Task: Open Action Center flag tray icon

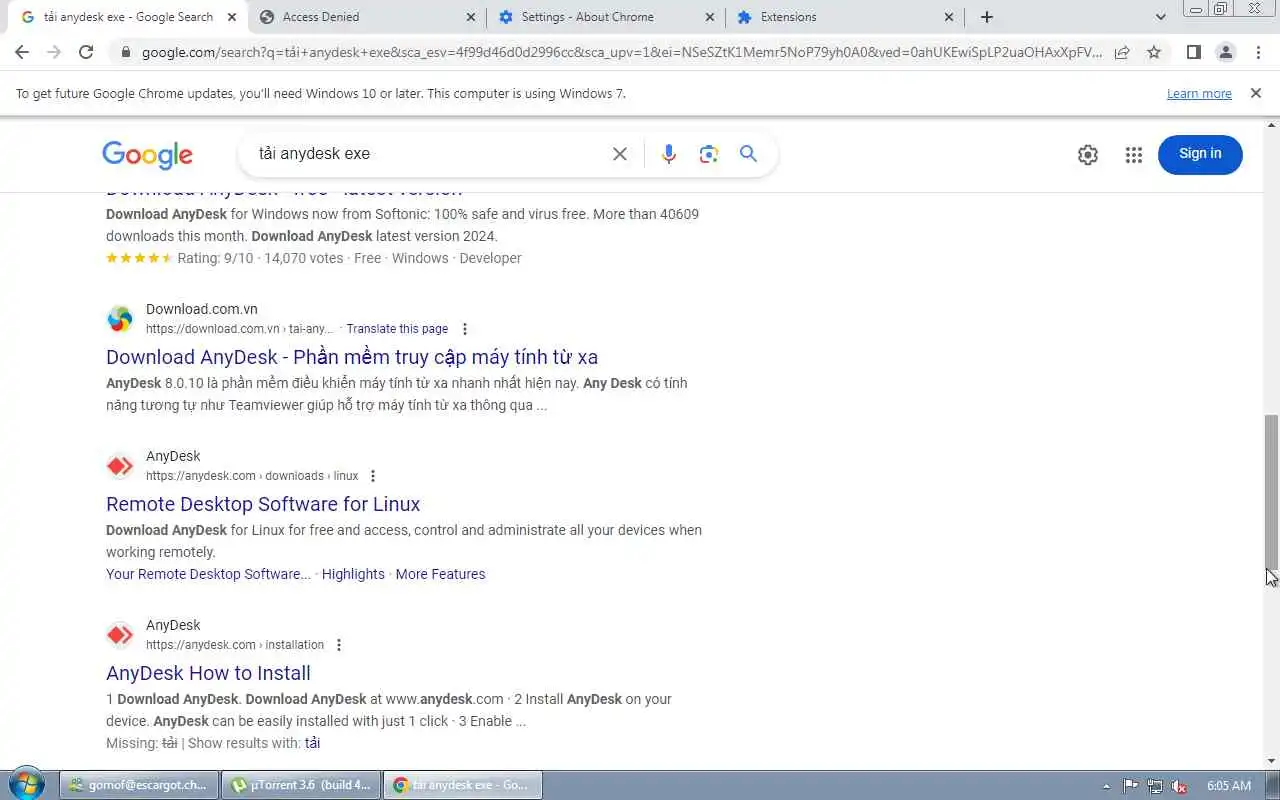Action: [1131, 786]
